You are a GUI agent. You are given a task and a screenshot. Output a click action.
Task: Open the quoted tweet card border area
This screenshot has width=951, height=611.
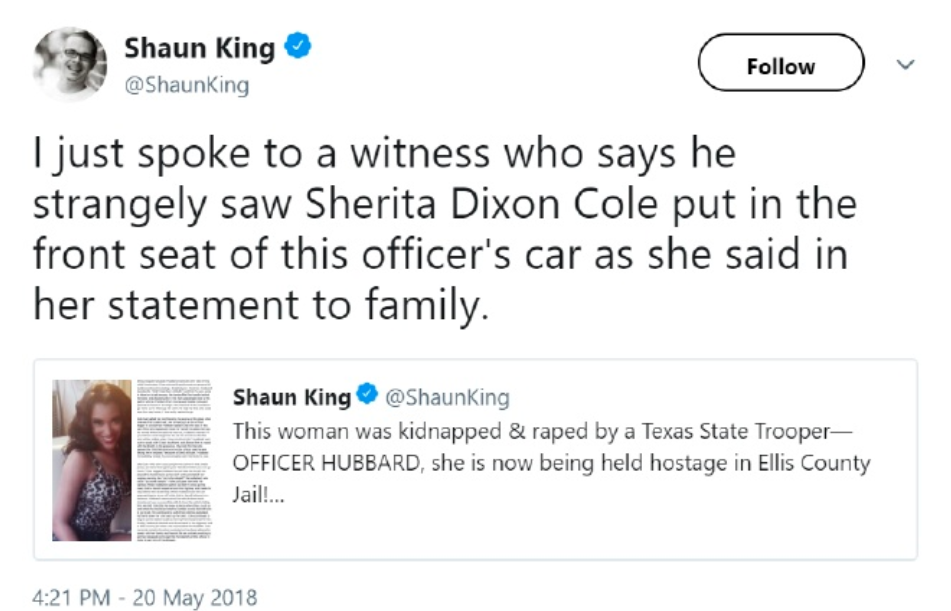pos(476,459)
